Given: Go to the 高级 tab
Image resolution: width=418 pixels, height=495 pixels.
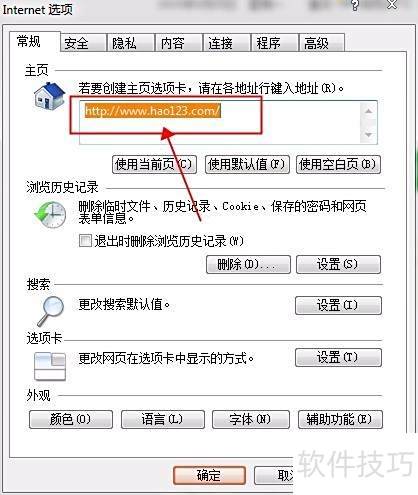Looking at the screenshot, I should [x=322, y=43].
